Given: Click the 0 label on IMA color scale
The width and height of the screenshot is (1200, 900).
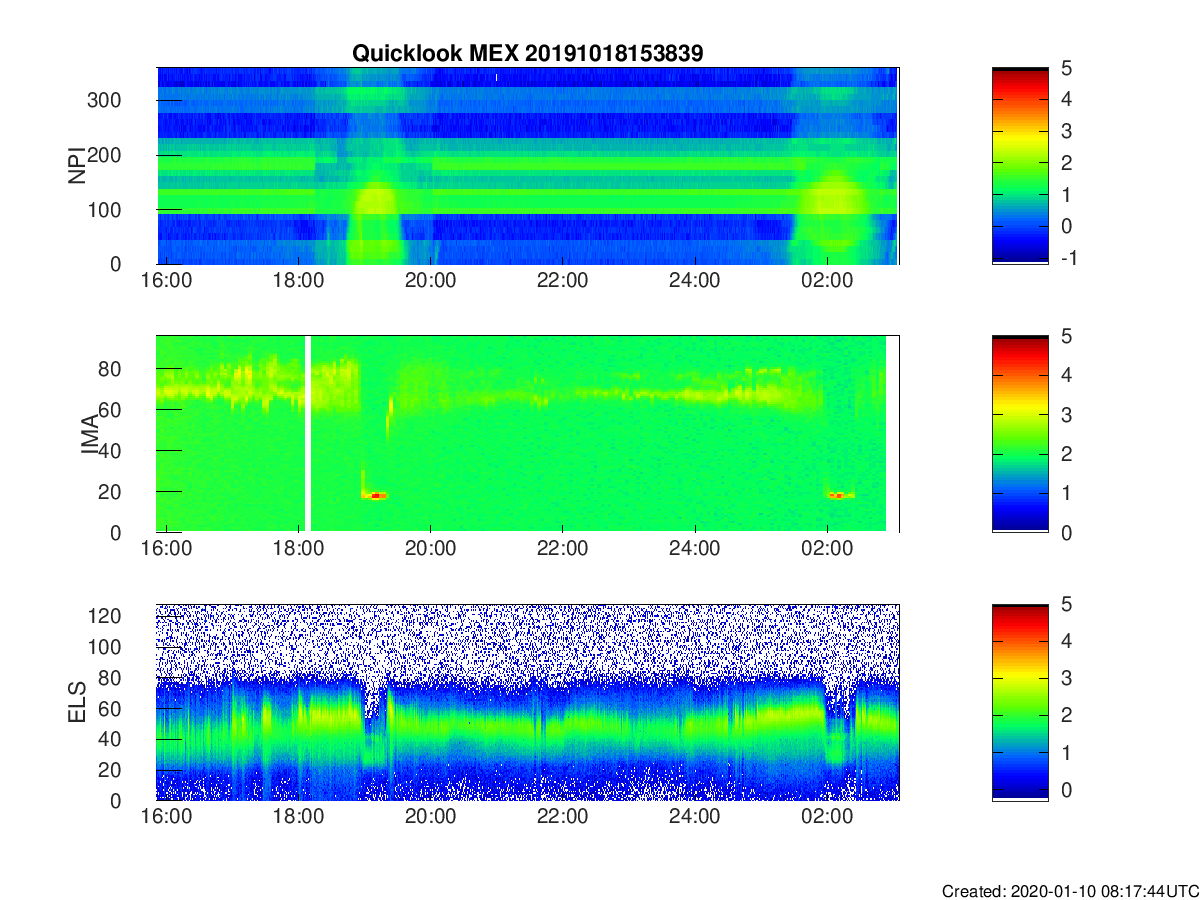Looking at the screenshot, I should 1066,532.
